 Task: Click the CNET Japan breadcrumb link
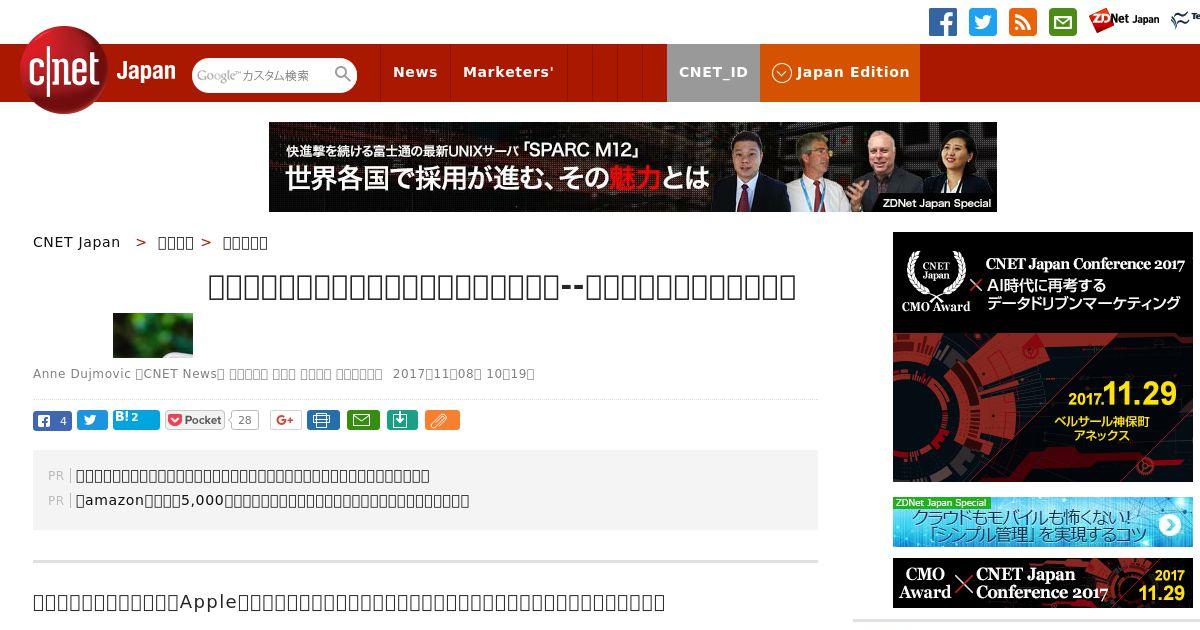[x=76, y=242]
